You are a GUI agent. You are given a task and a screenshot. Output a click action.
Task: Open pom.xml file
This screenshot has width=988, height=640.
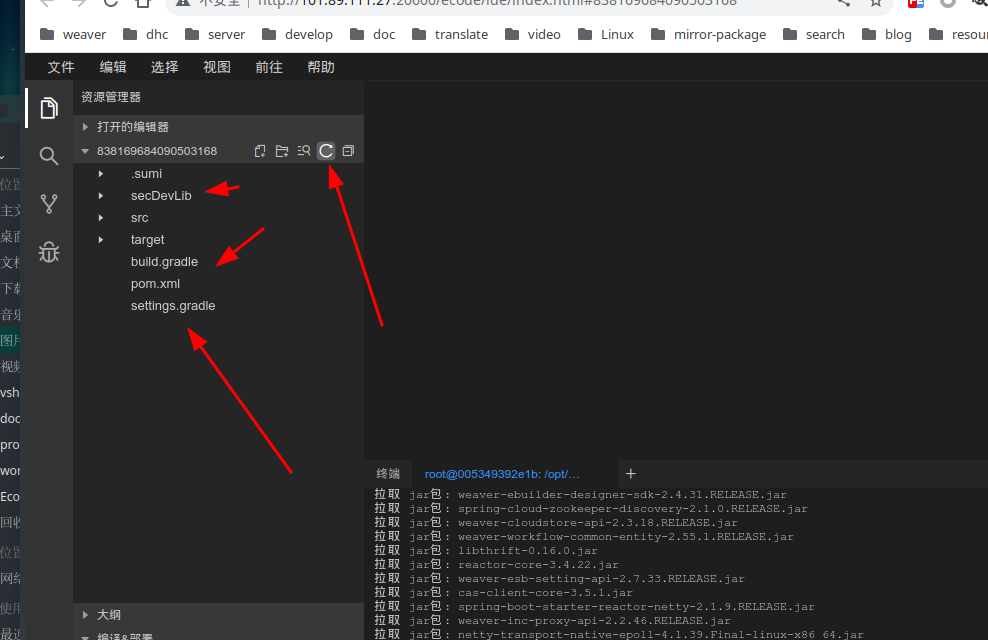click(x=156, y=284)
